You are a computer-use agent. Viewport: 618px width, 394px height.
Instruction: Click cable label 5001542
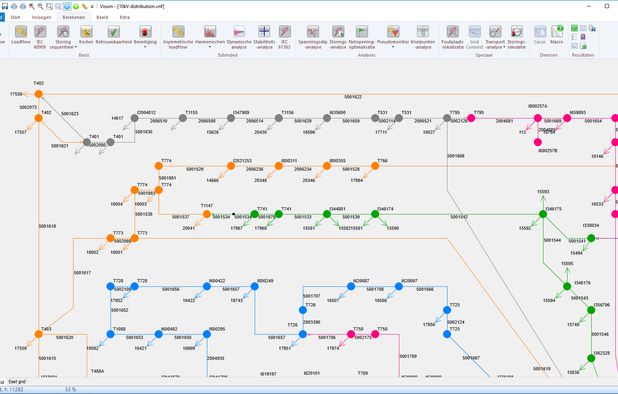(459, 217)
